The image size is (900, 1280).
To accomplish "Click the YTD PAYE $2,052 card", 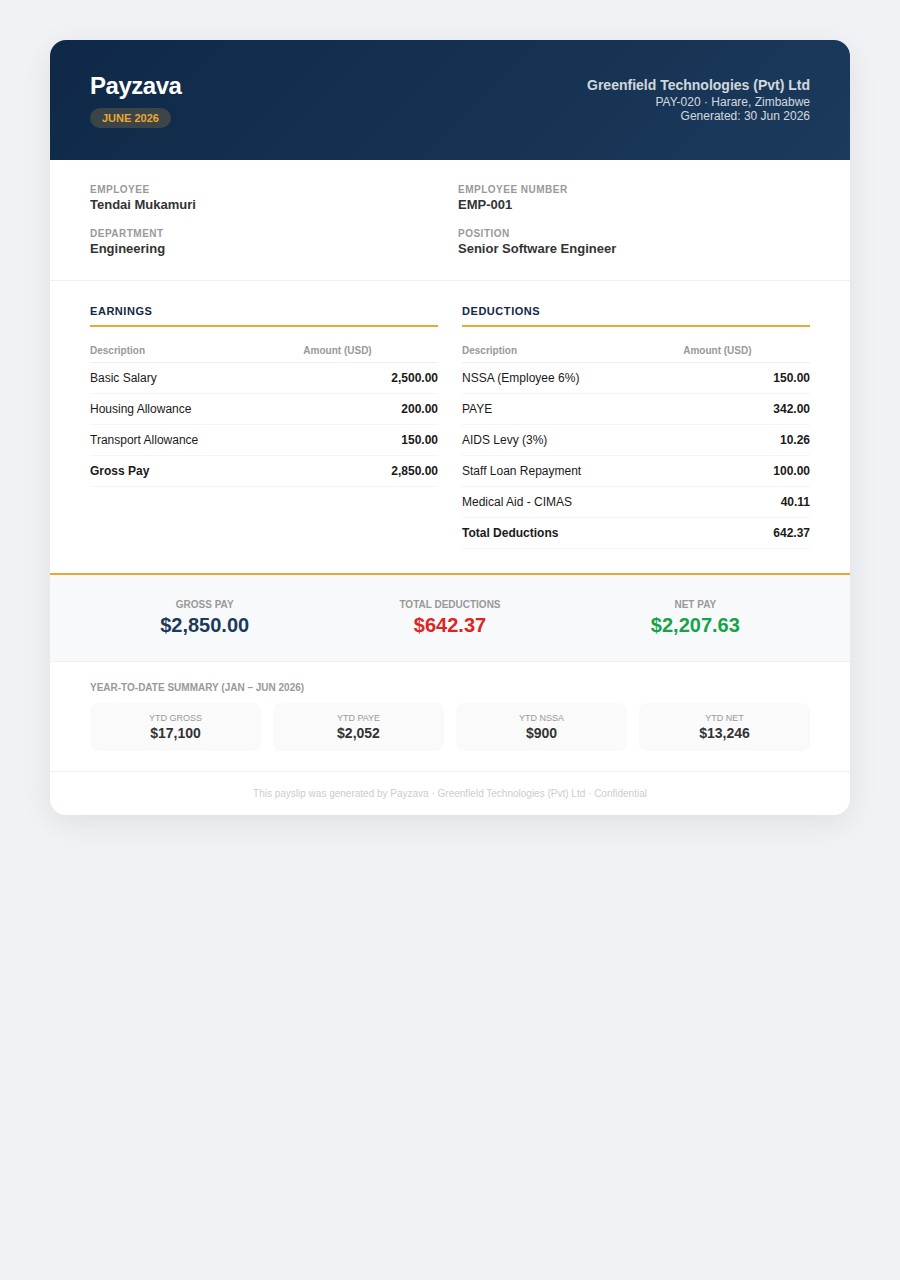I will pos(358,727).
